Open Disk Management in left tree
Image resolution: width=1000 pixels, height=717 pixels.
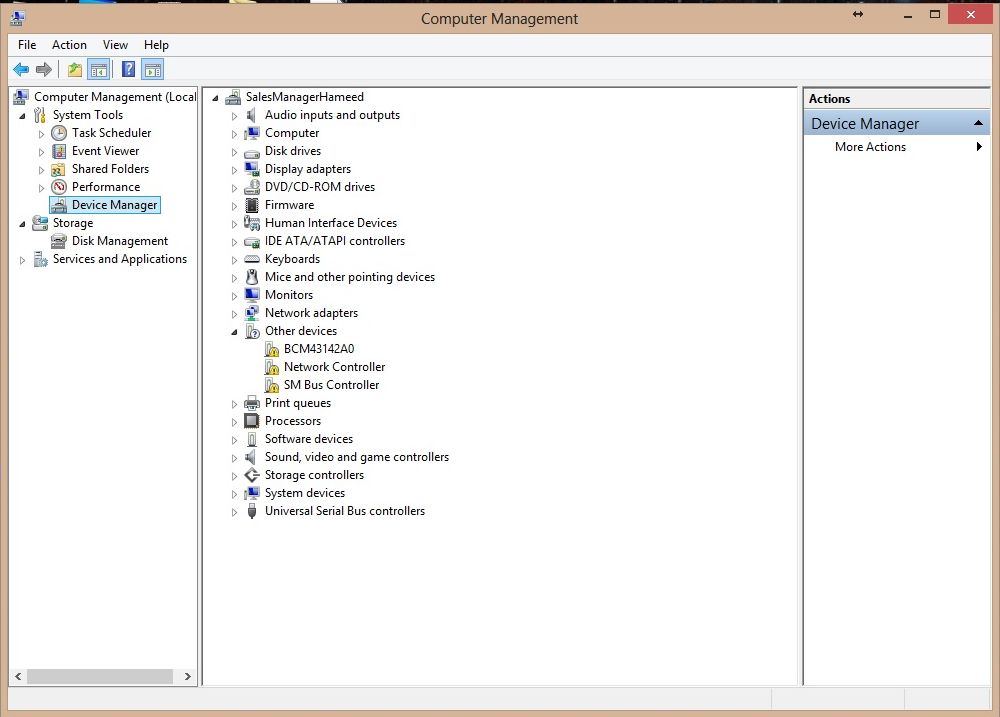tap(119, 241)
